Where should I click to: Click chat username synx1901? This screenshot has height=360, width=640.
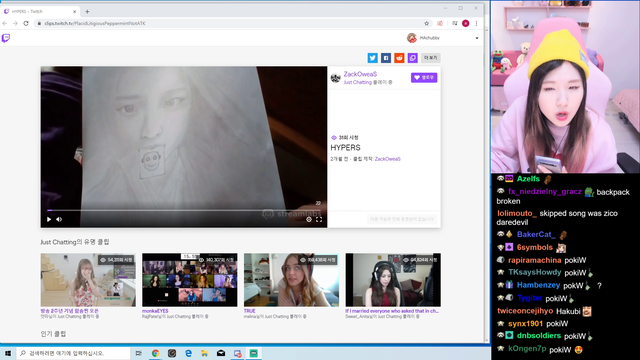point(525,324)
